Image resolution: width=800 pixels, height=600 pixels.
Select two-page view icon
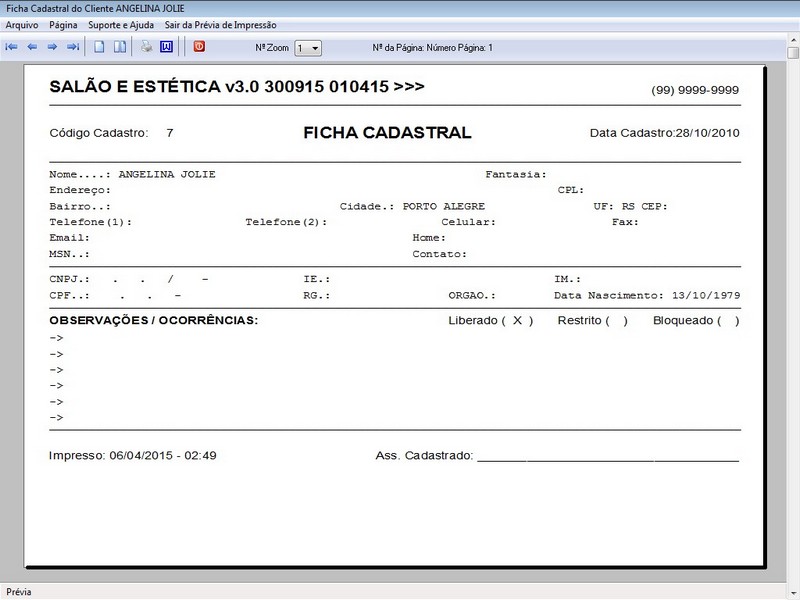[120, 47]
